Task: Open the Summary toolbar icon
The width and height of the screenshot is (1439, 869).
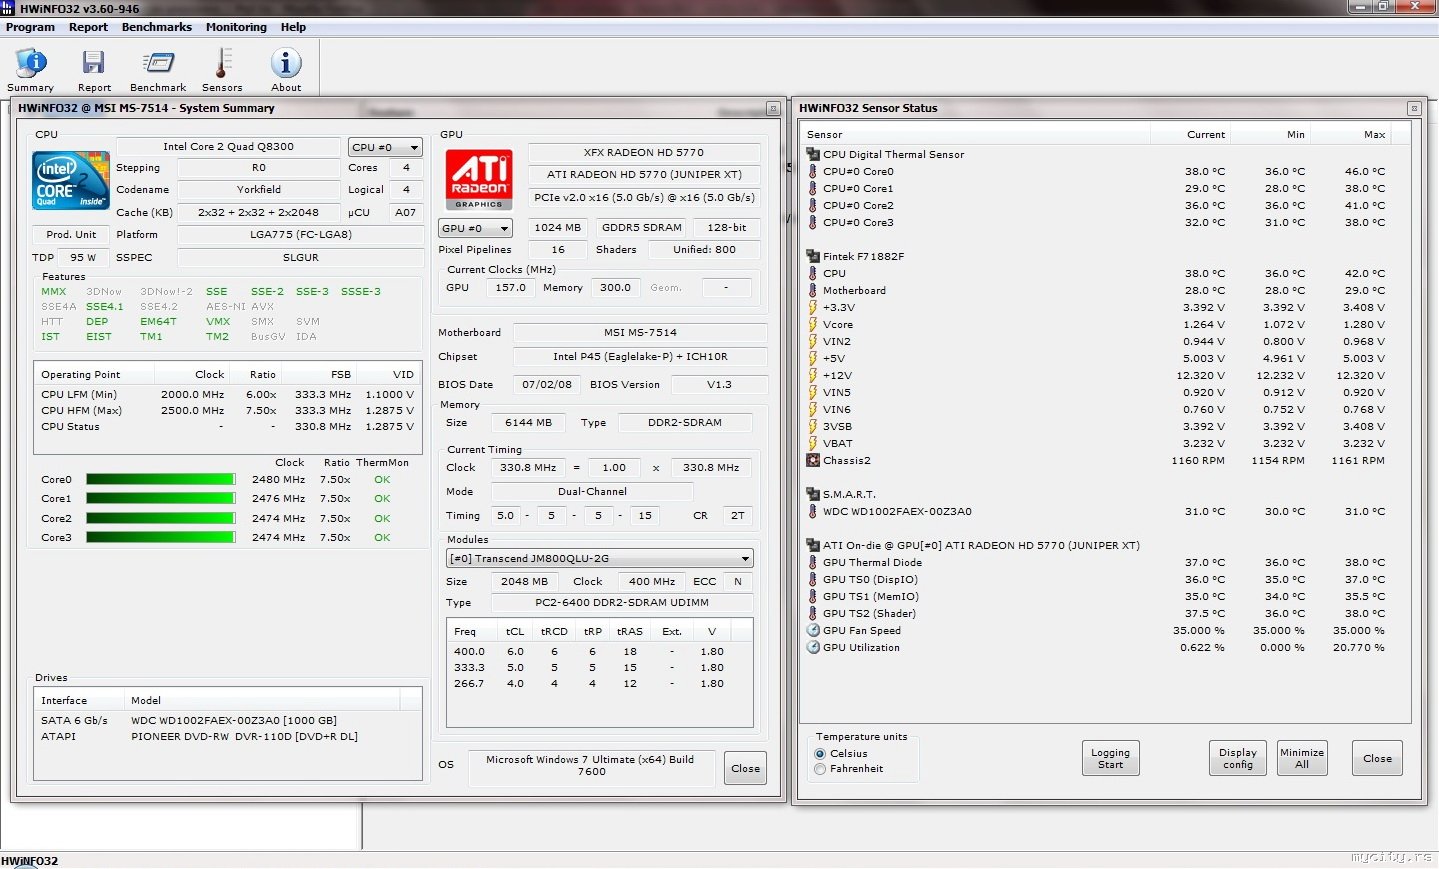Action: [31, 64]
